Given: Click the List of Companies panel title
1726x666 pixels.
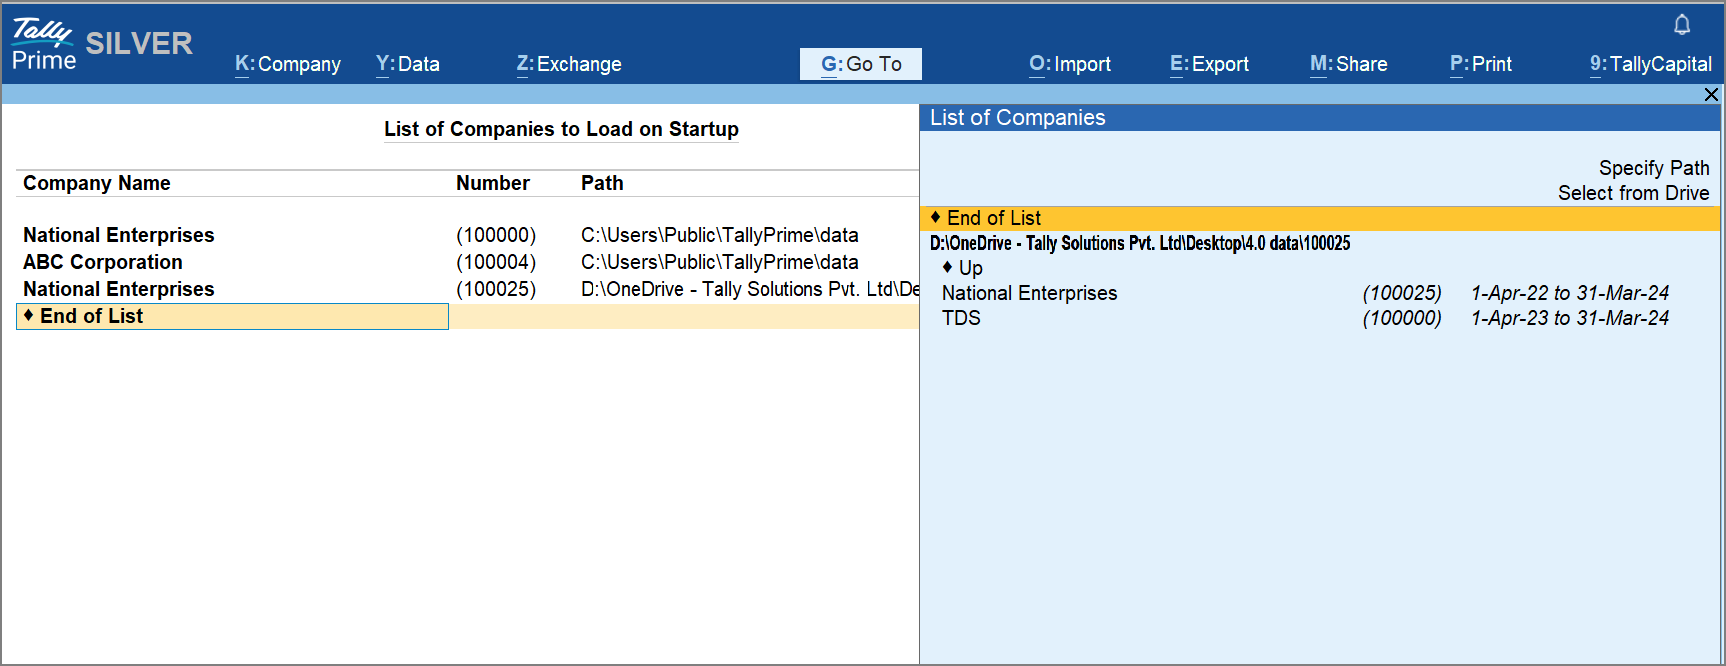Looking at the screenshot, I should (1018, 118).
